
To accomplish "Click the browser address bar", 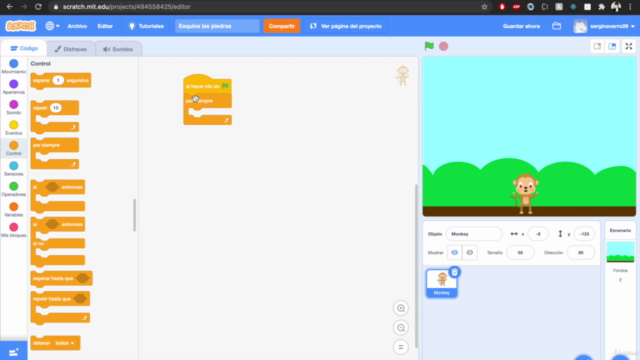I will click(x=269, y=7).
